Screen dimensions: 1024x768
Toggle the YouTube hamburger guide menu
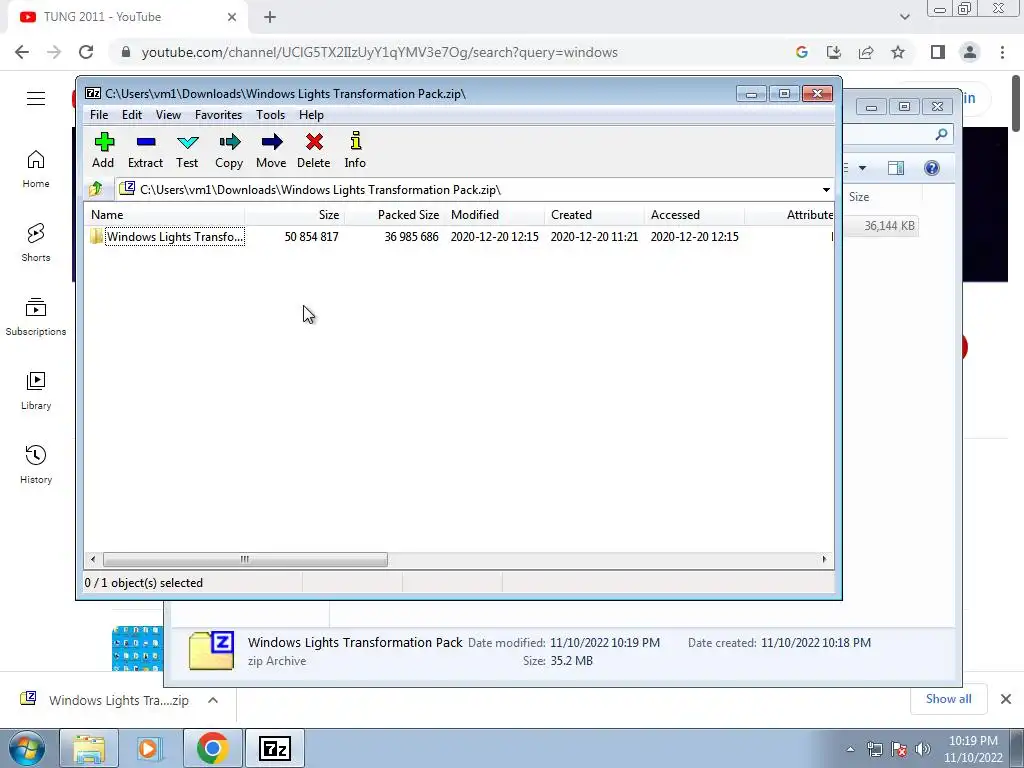pos(36,99)
